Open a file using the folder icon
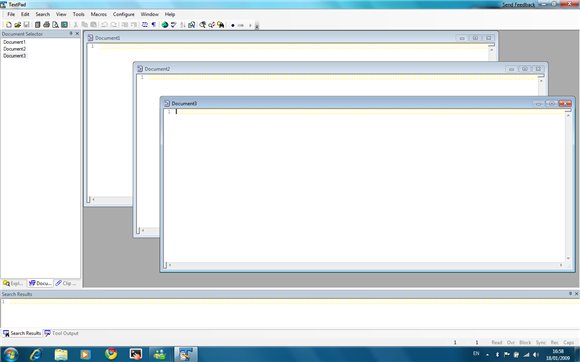 [17, 25]
